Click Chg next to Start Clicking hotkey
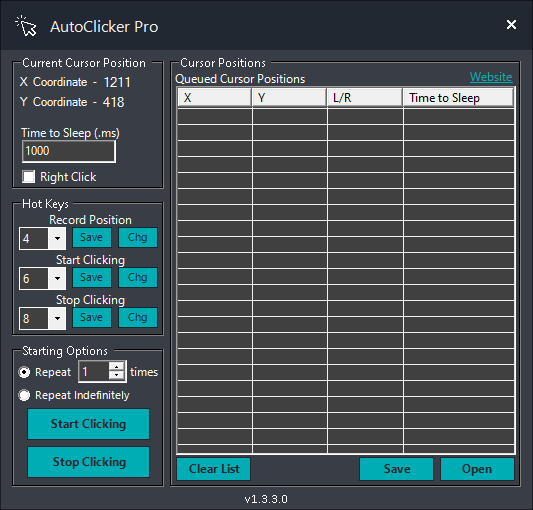Viewport: 533px width, 510px height. point(138,277)
